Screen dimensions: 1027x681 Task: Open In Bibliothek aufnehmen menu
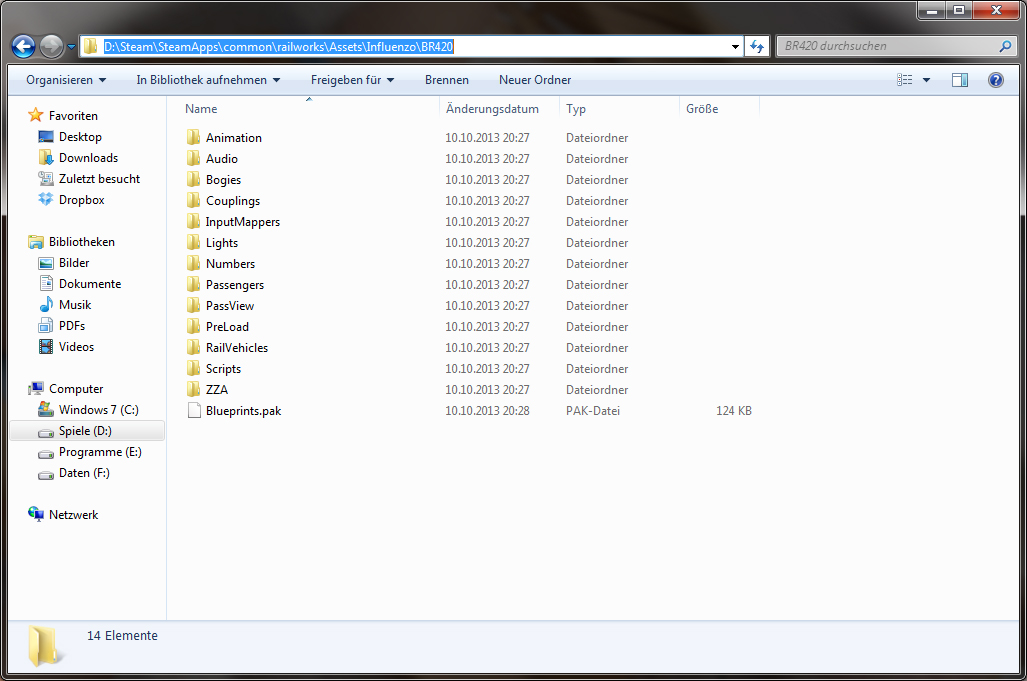[208, 80]
